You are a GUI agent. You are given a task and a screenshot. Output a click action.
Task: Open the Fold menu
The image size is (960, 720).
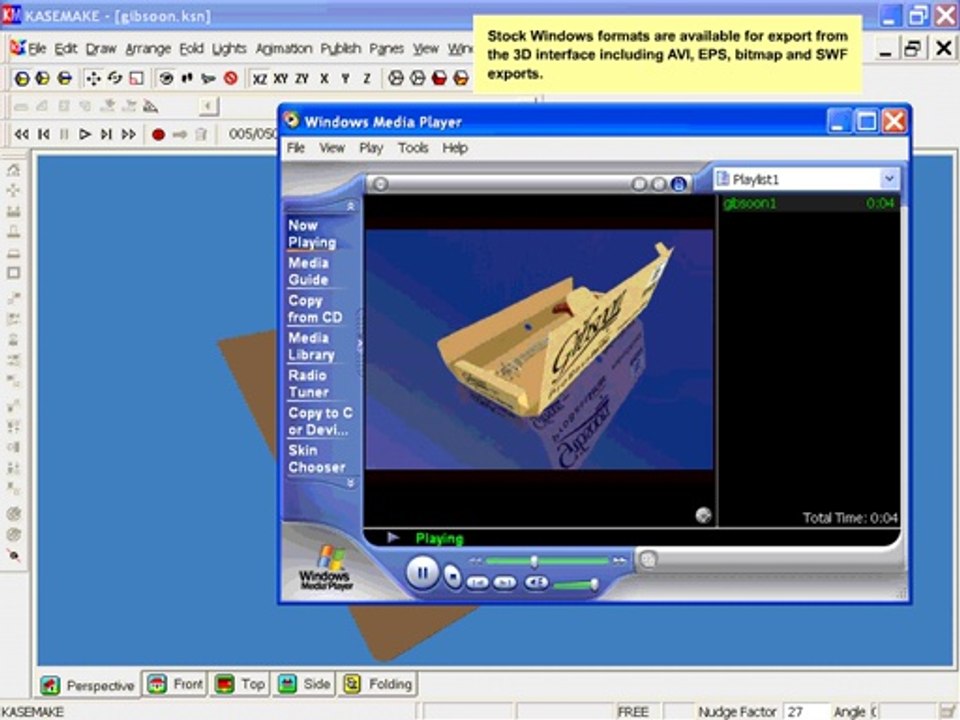tap(191, 48)
